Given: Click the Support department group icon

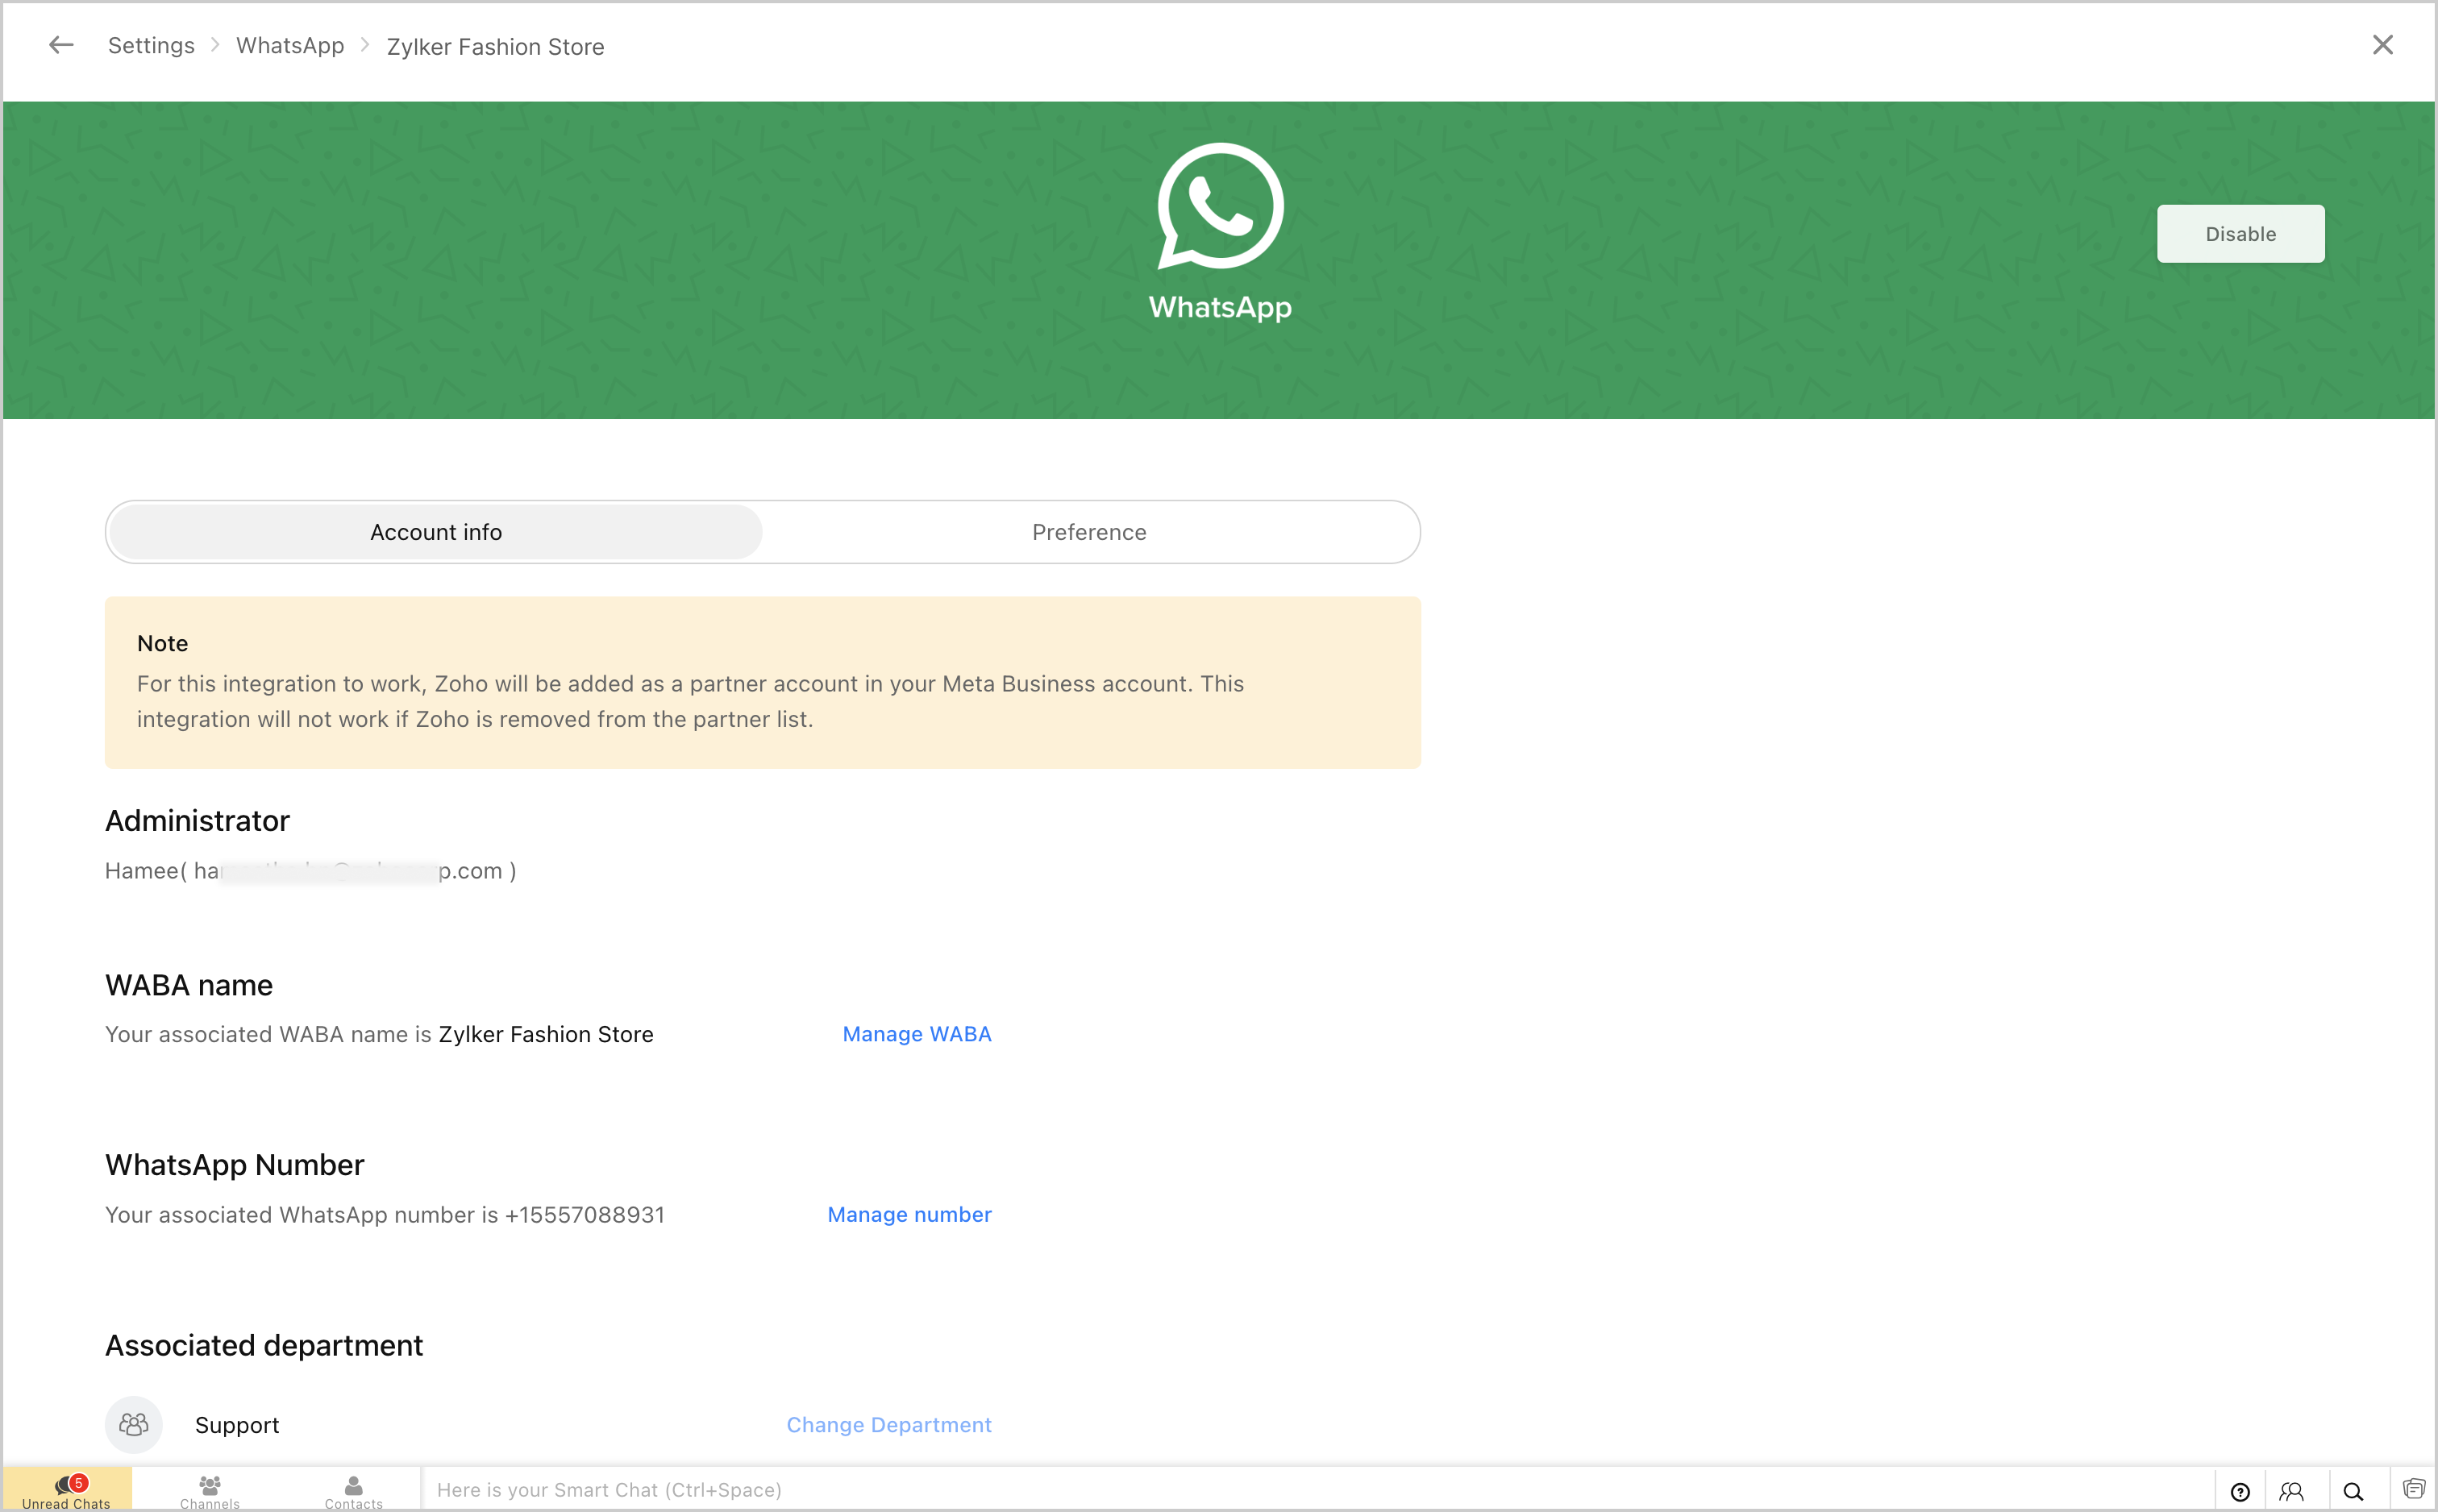Looking at the screenshot, I should (134, 1424).
